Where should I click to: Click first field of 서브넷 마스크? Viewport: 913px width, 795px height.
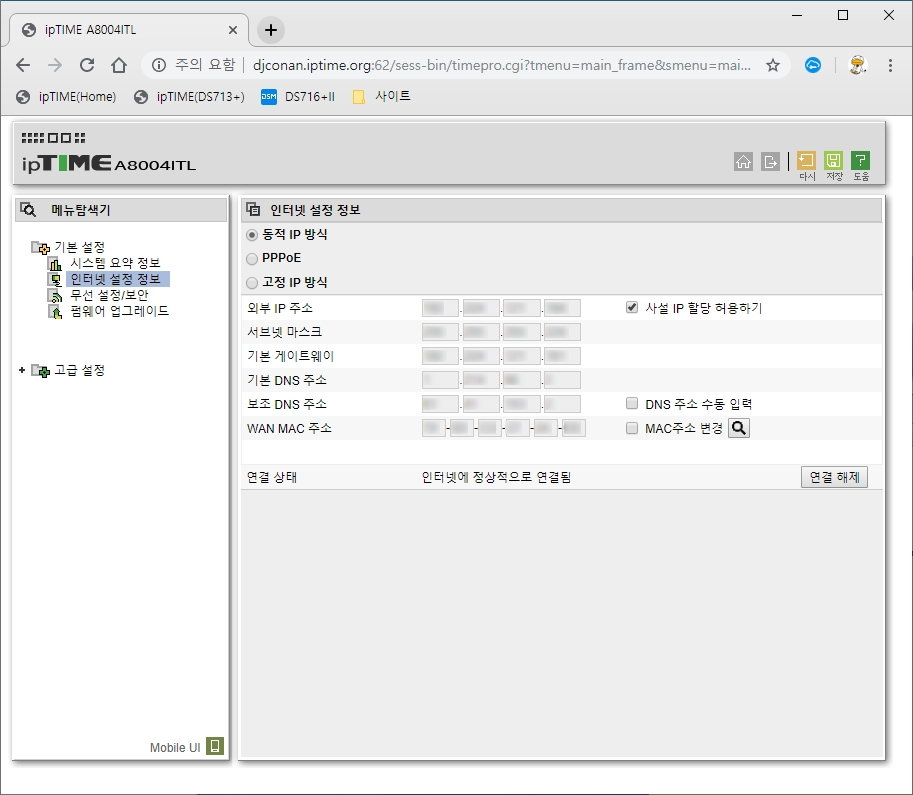[440, 332]
